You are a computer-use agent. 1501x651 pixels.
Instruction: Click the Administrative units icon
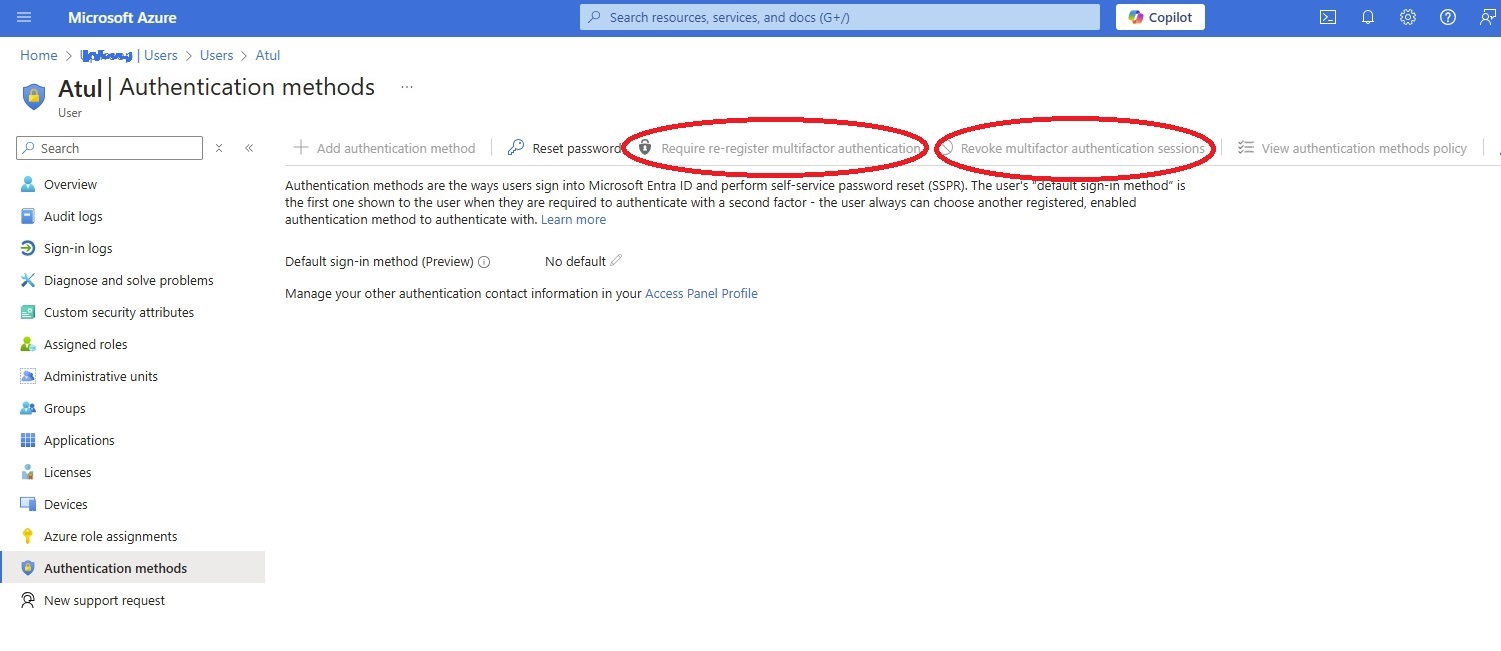(28, 376)
